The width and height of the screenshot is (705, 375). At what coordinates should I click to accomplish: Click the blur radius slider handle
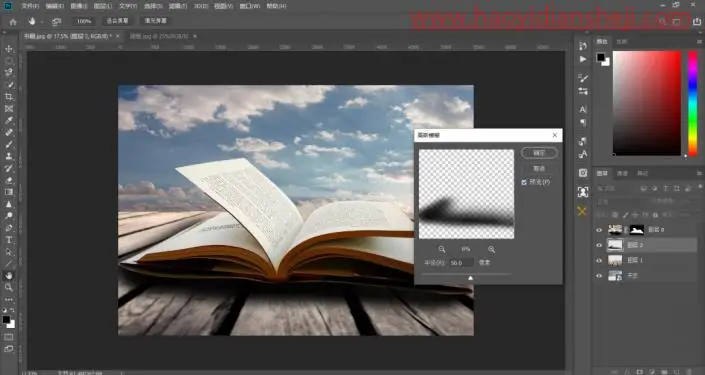[x=470, y=278]
